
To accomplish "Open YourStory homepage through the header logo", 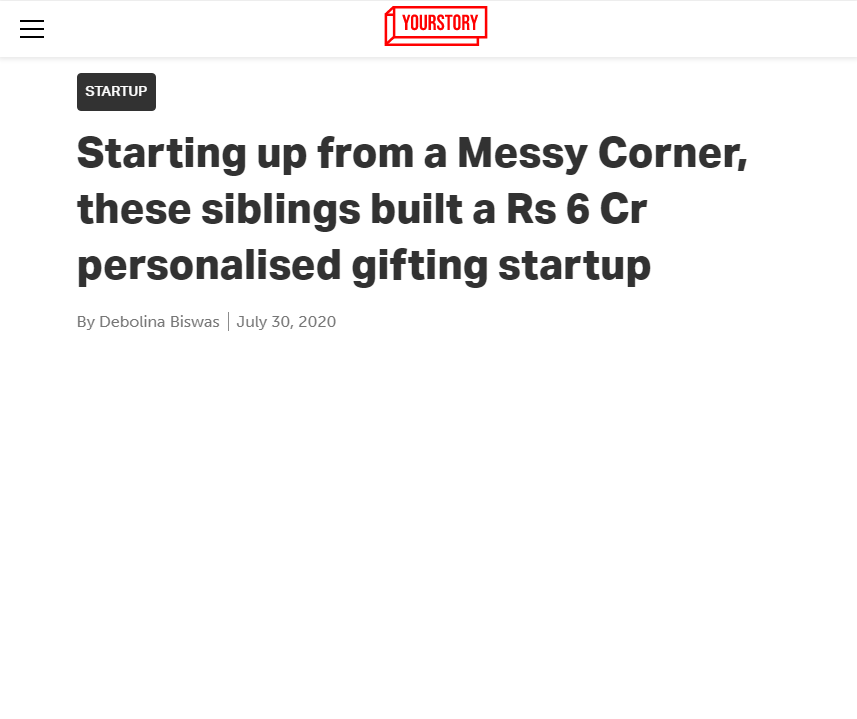I will click(x=436, y=26).
